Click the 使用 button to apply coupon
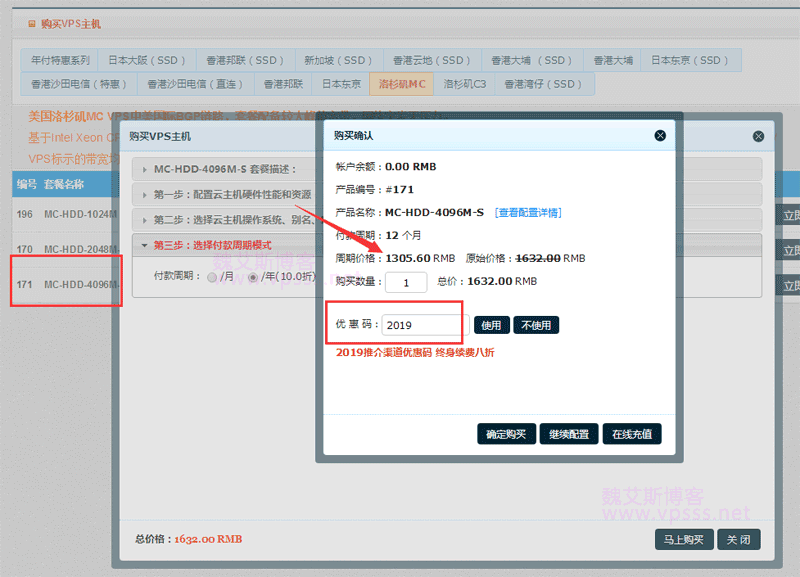Viewport: 800px width, 577px height. tap(491, 325)
